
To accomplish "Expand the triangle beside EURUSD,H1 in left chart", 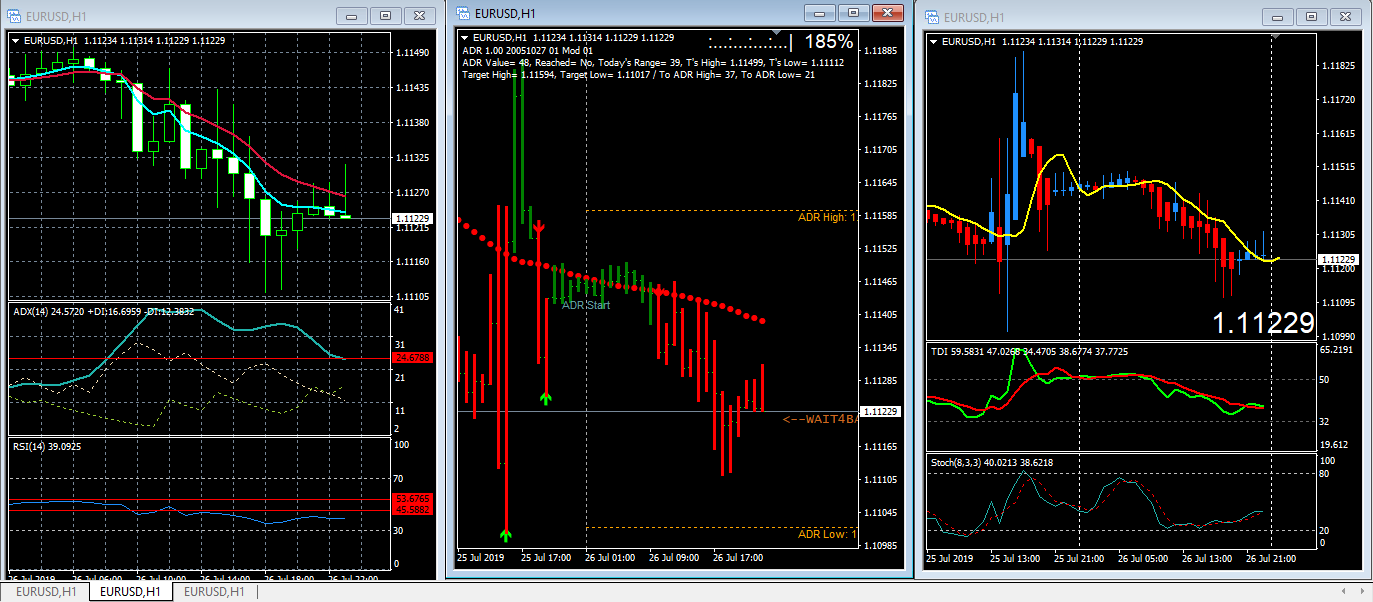I will 15,40.
